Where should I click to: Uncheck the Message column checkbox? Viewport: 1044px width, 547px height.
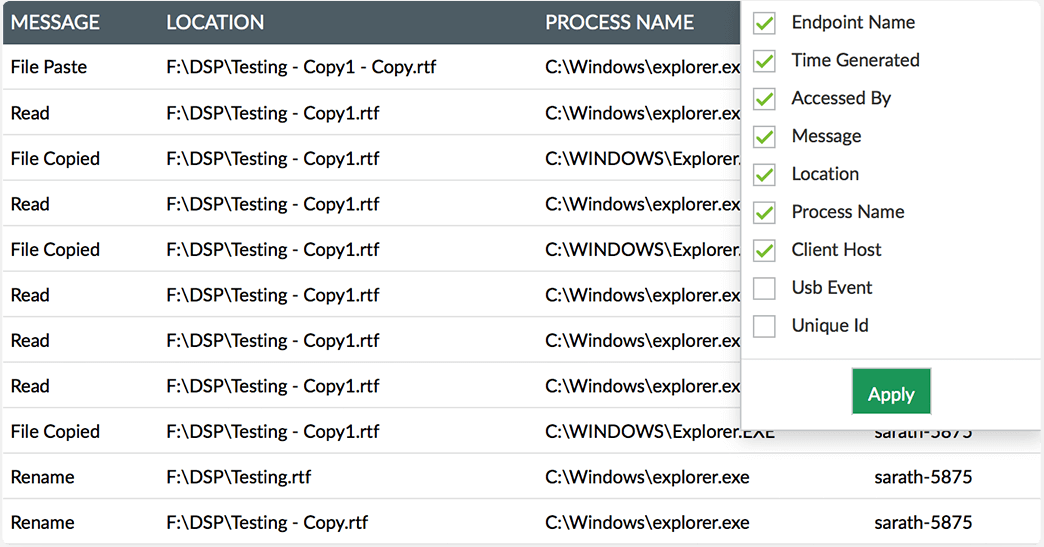(x=764, y=137)
